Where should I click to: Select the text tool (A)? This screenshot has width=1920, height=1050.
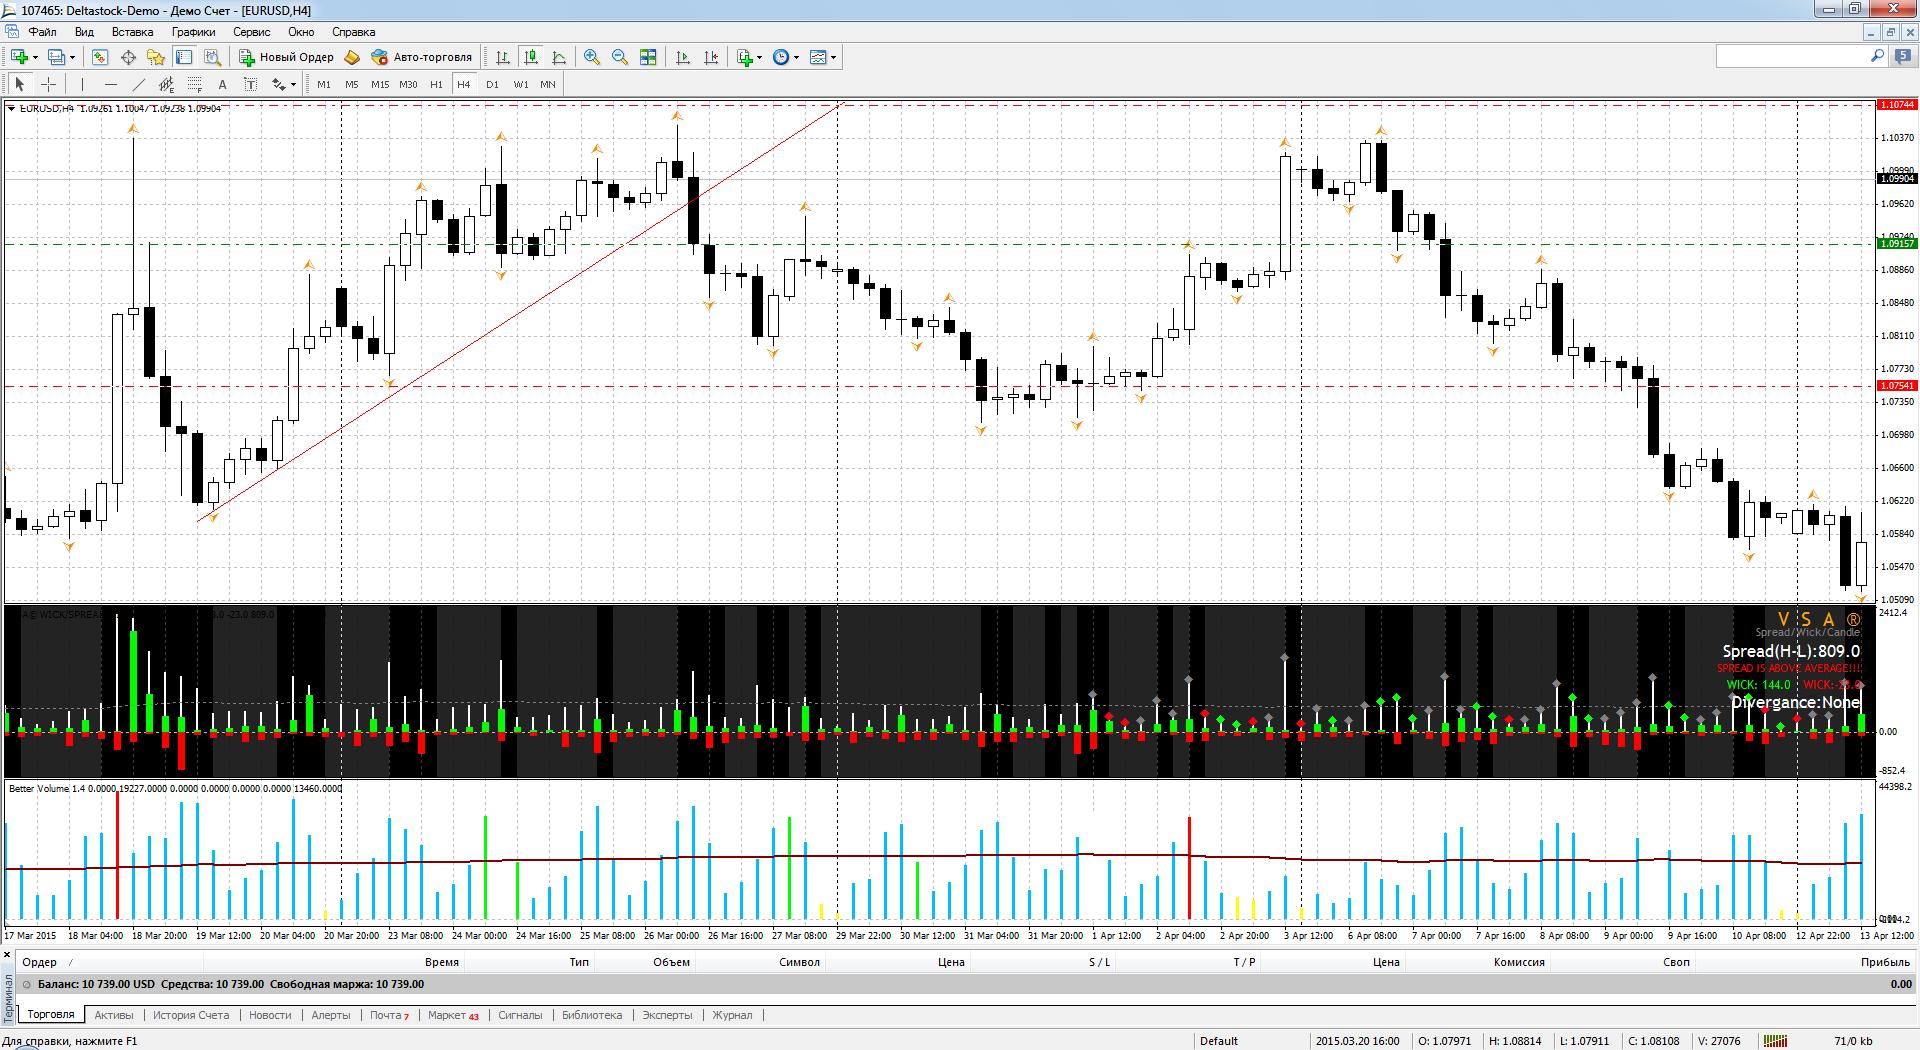coord(222,84)
